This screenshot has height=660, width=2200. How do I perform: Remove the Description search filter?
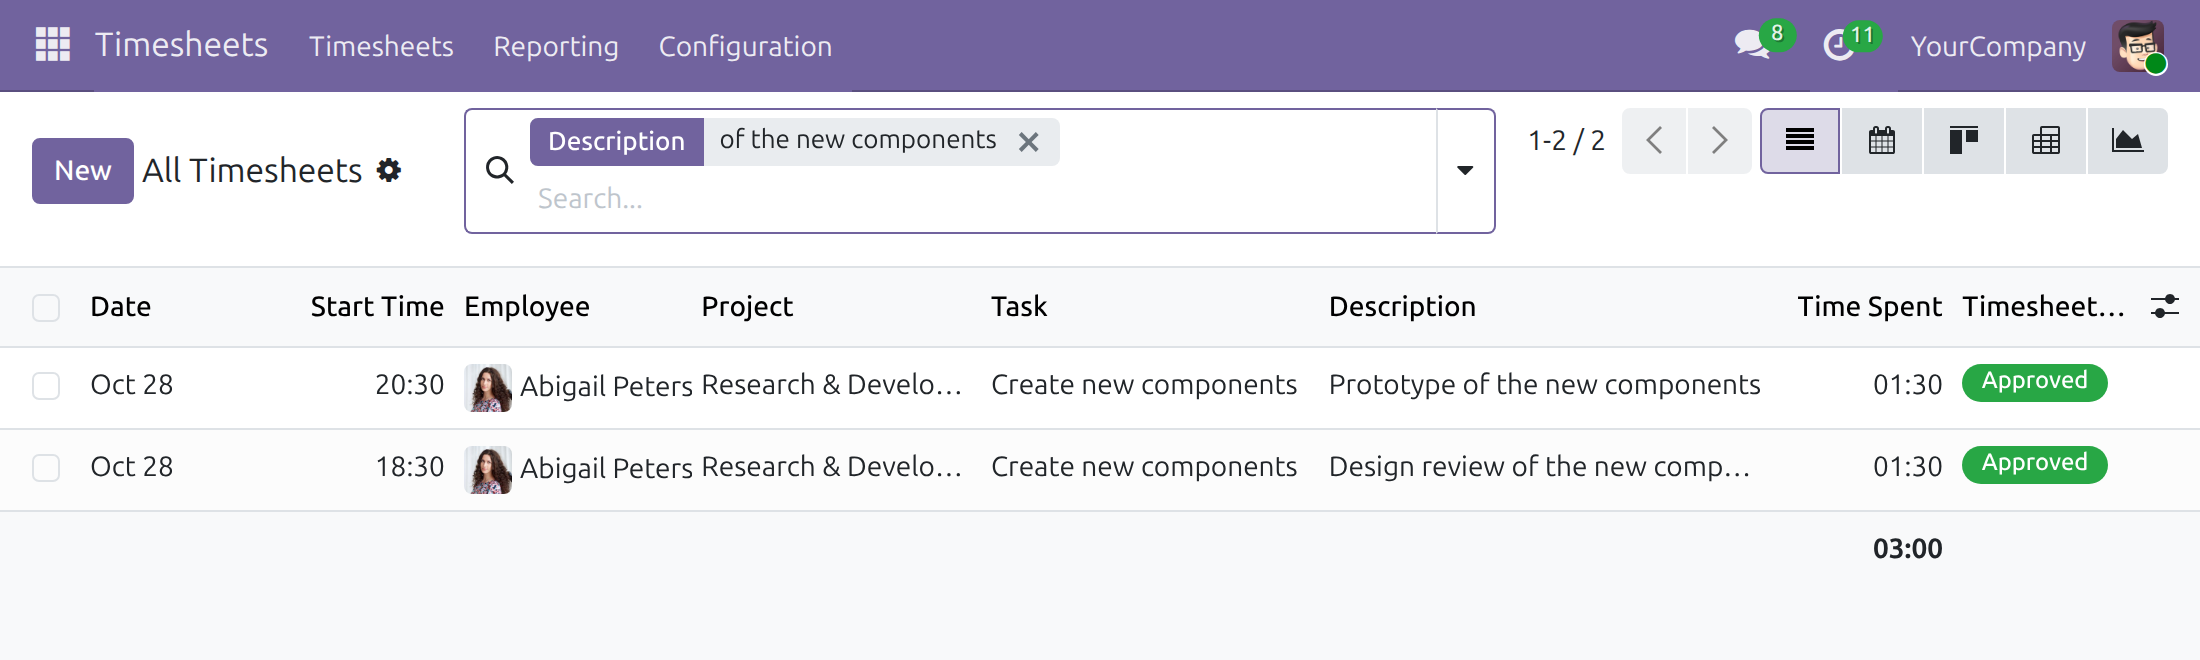coord(1029,142)
